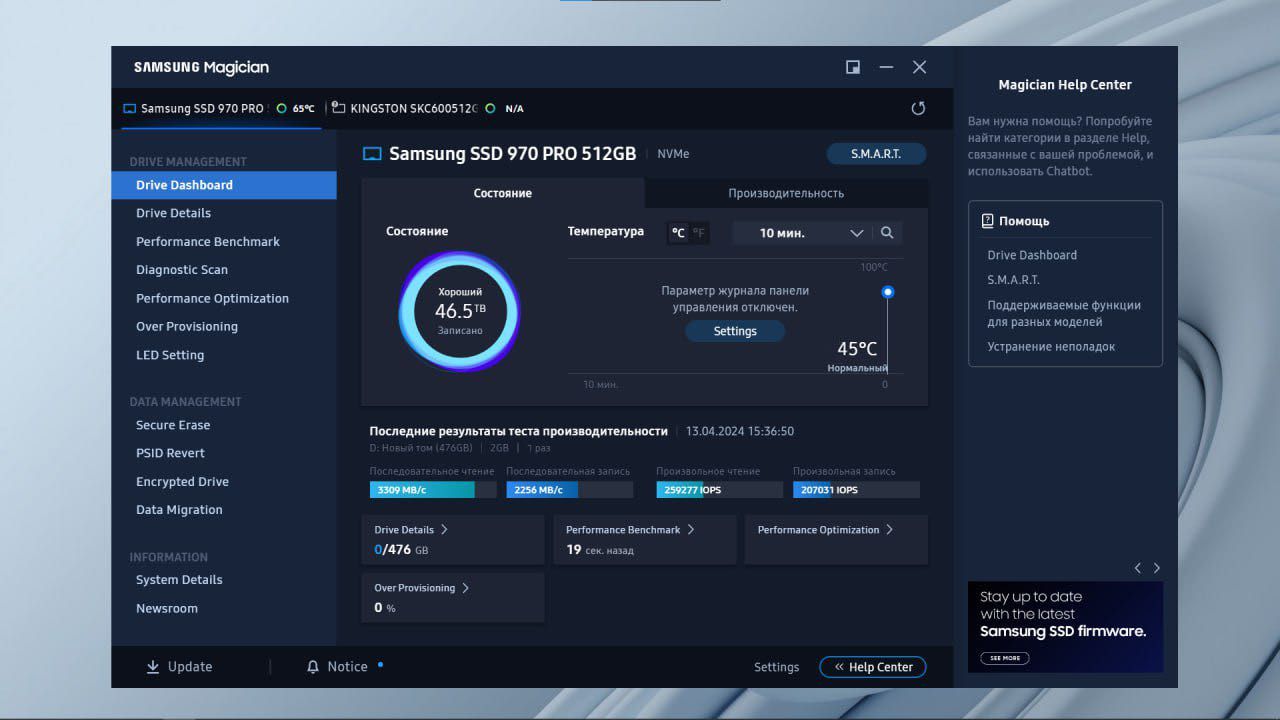Open Drive Dashboard in sidebar
1280x720 pixels.
click(224, 185)
